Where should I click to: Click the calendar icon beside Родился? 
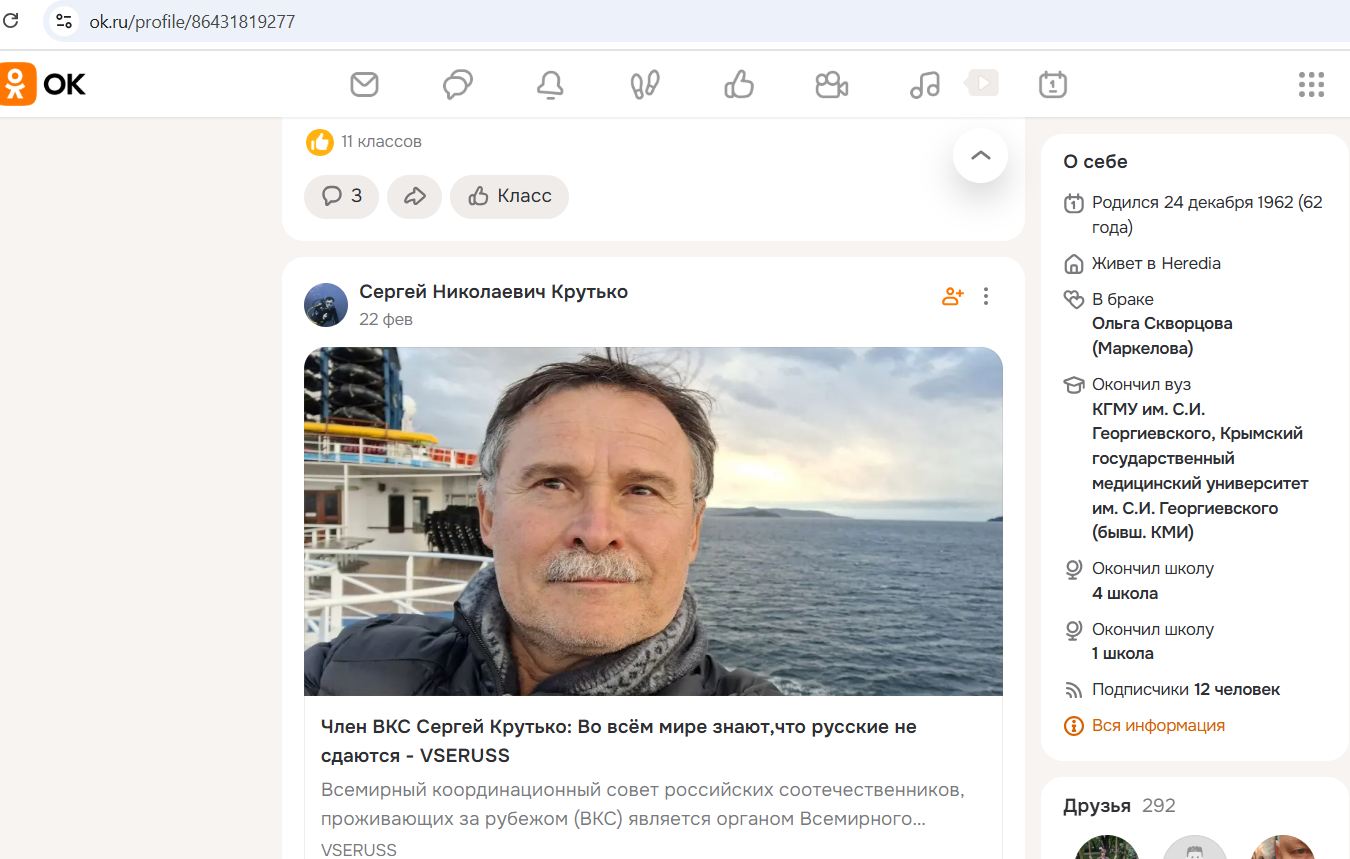(x=1073, y=204)
